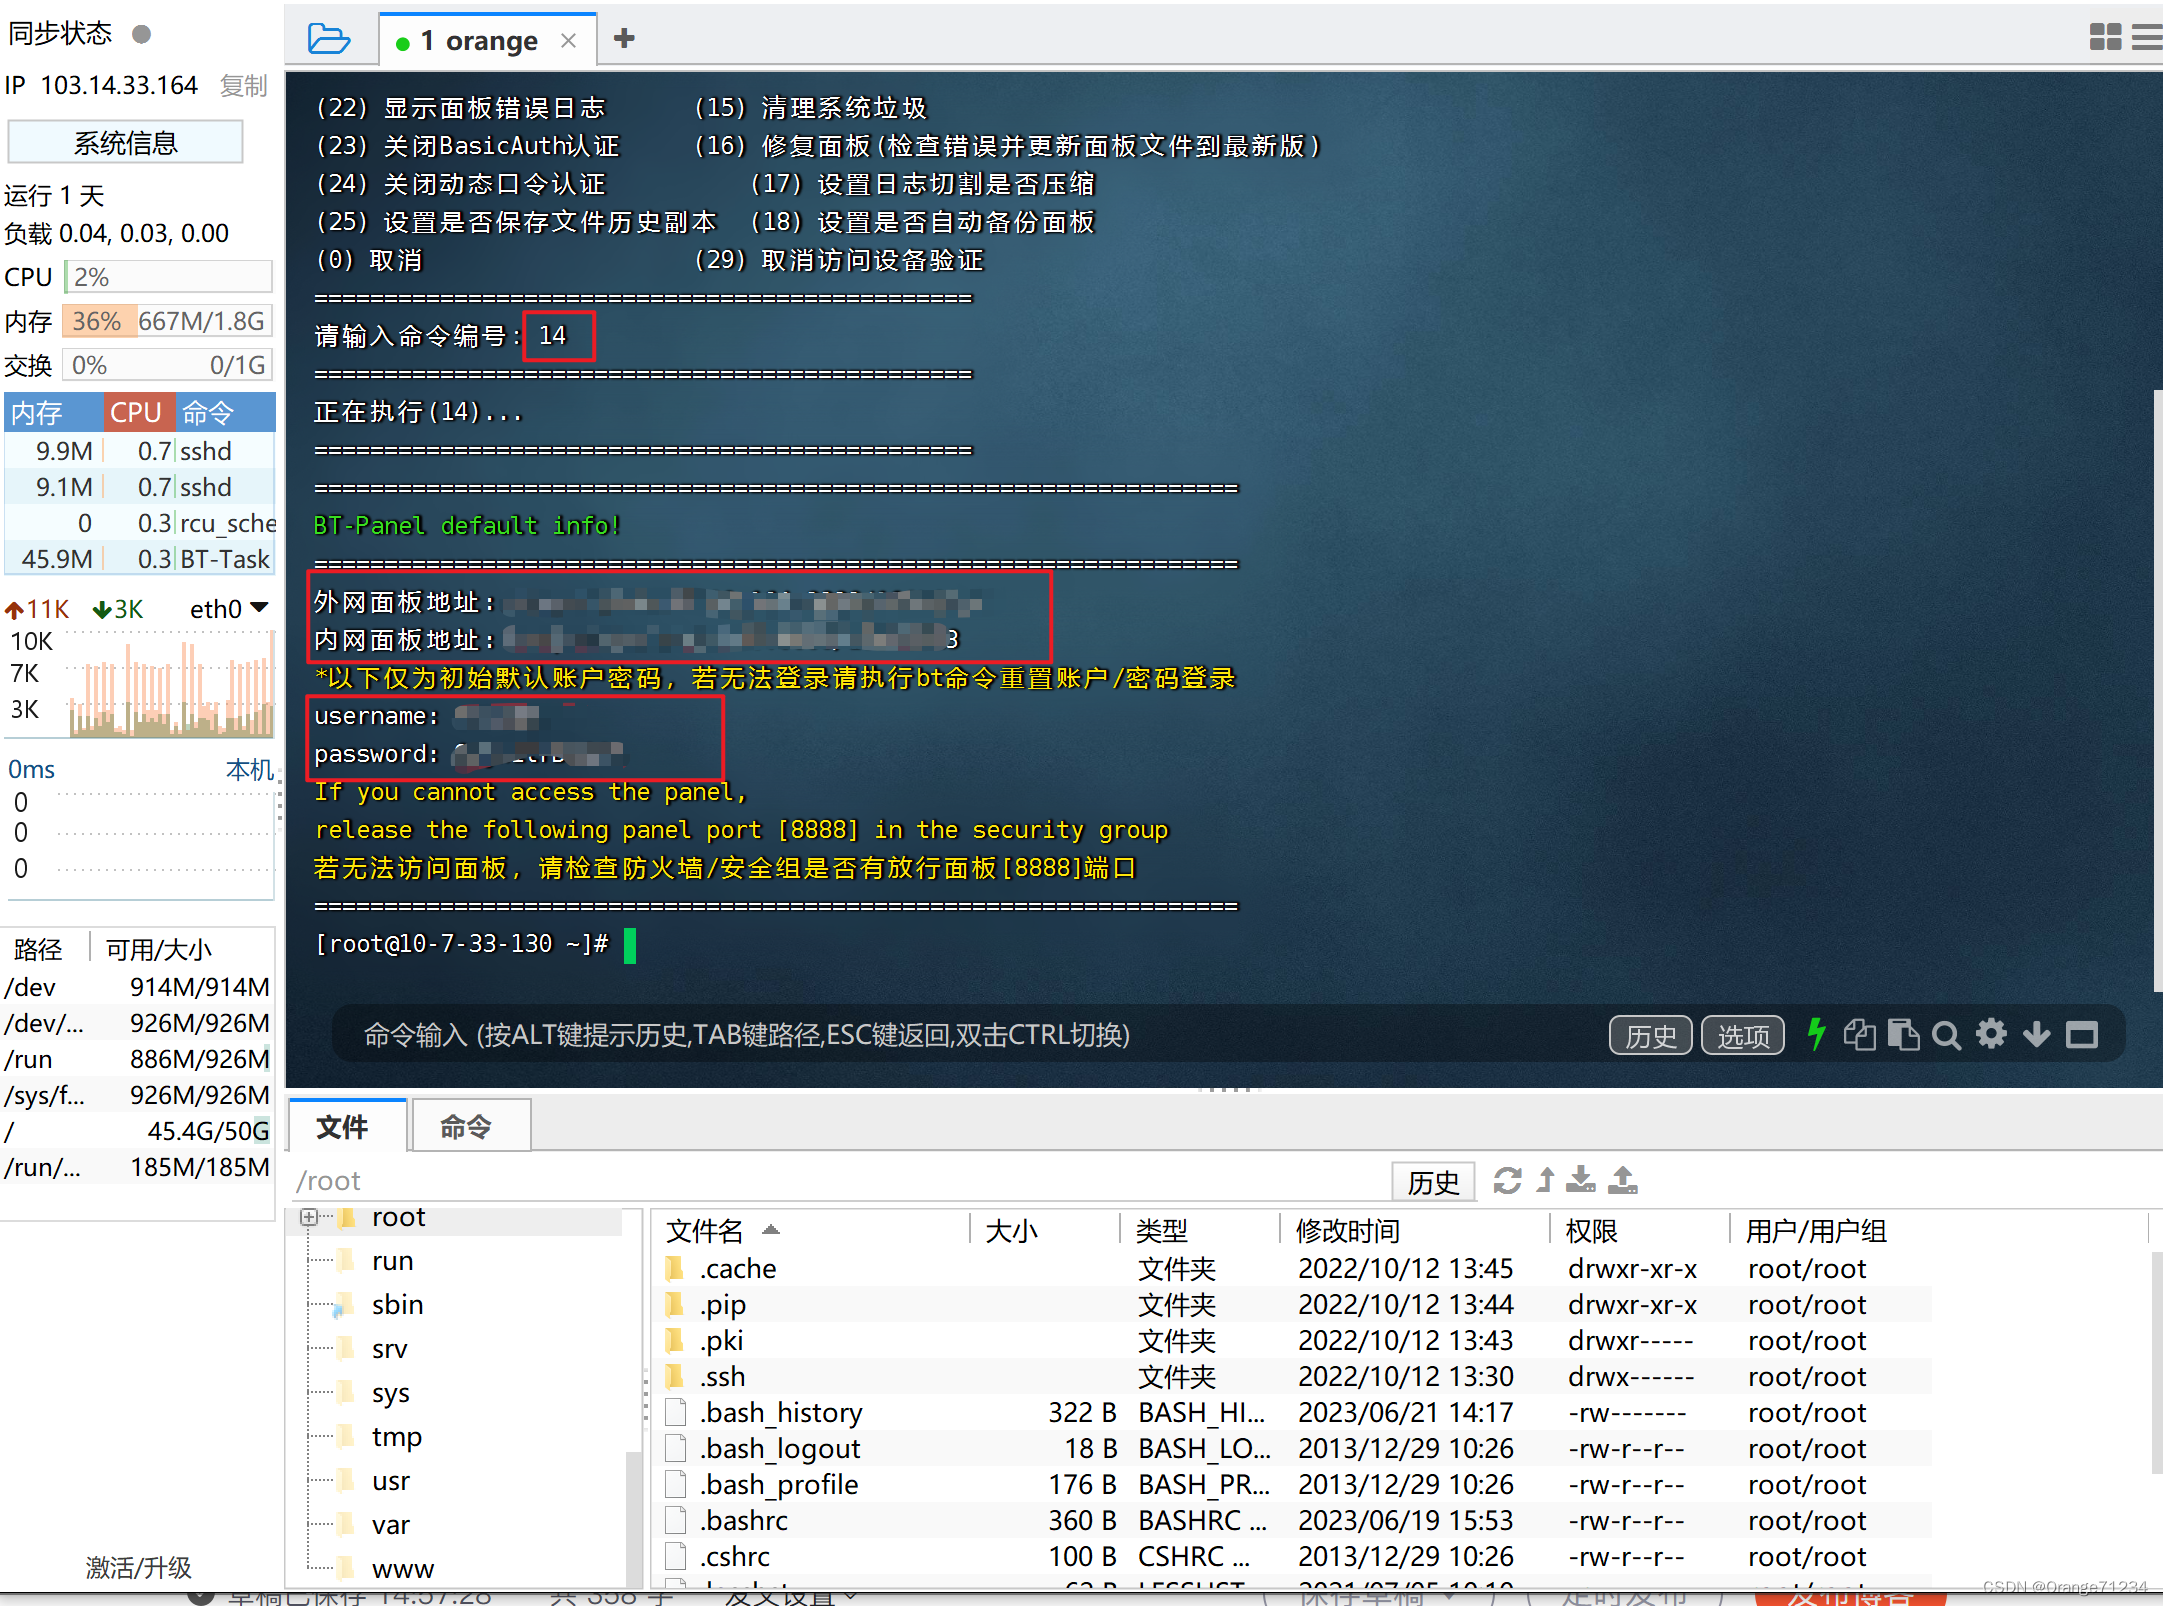Viewport: 2163px width, 1606px height.
Task: Click the command input field
Action: (900, 1034)
